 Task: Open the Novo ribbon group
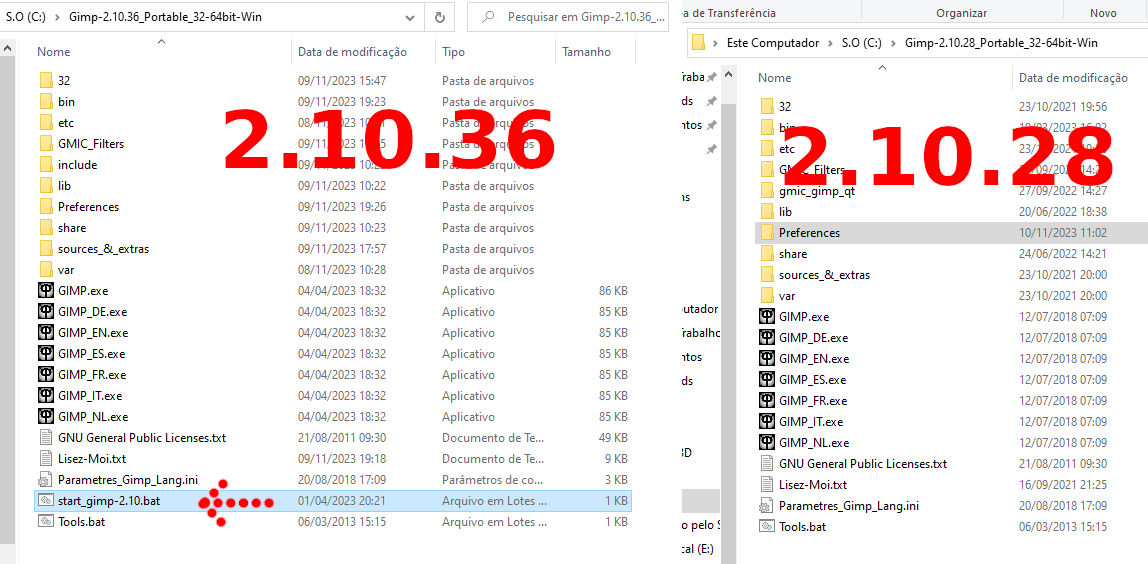click(x=1103, y=12)
